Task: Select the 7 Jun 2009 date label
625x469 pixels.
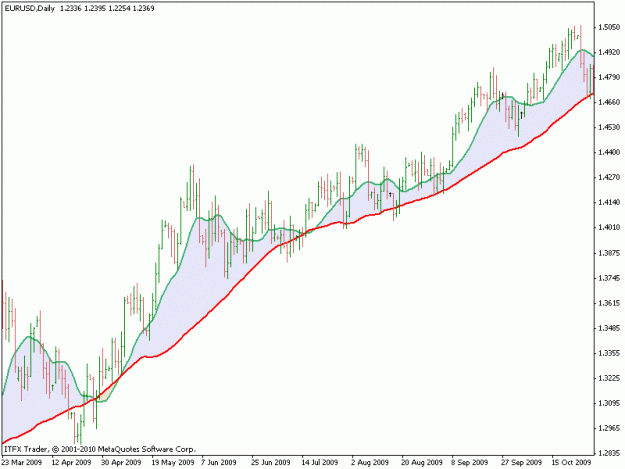Action: pyautogui.click(x=219, y=463)
